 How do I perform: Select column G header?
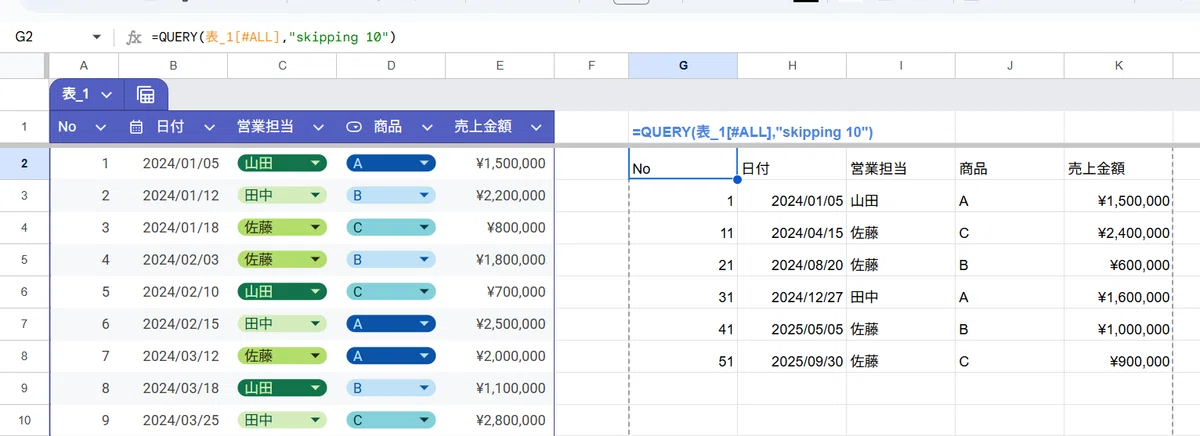pyautogui.click(x=683, y=66)
